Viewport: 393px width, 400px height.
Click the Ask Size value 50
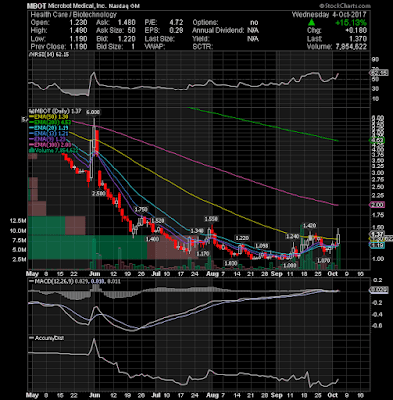[x=131, y=31]
